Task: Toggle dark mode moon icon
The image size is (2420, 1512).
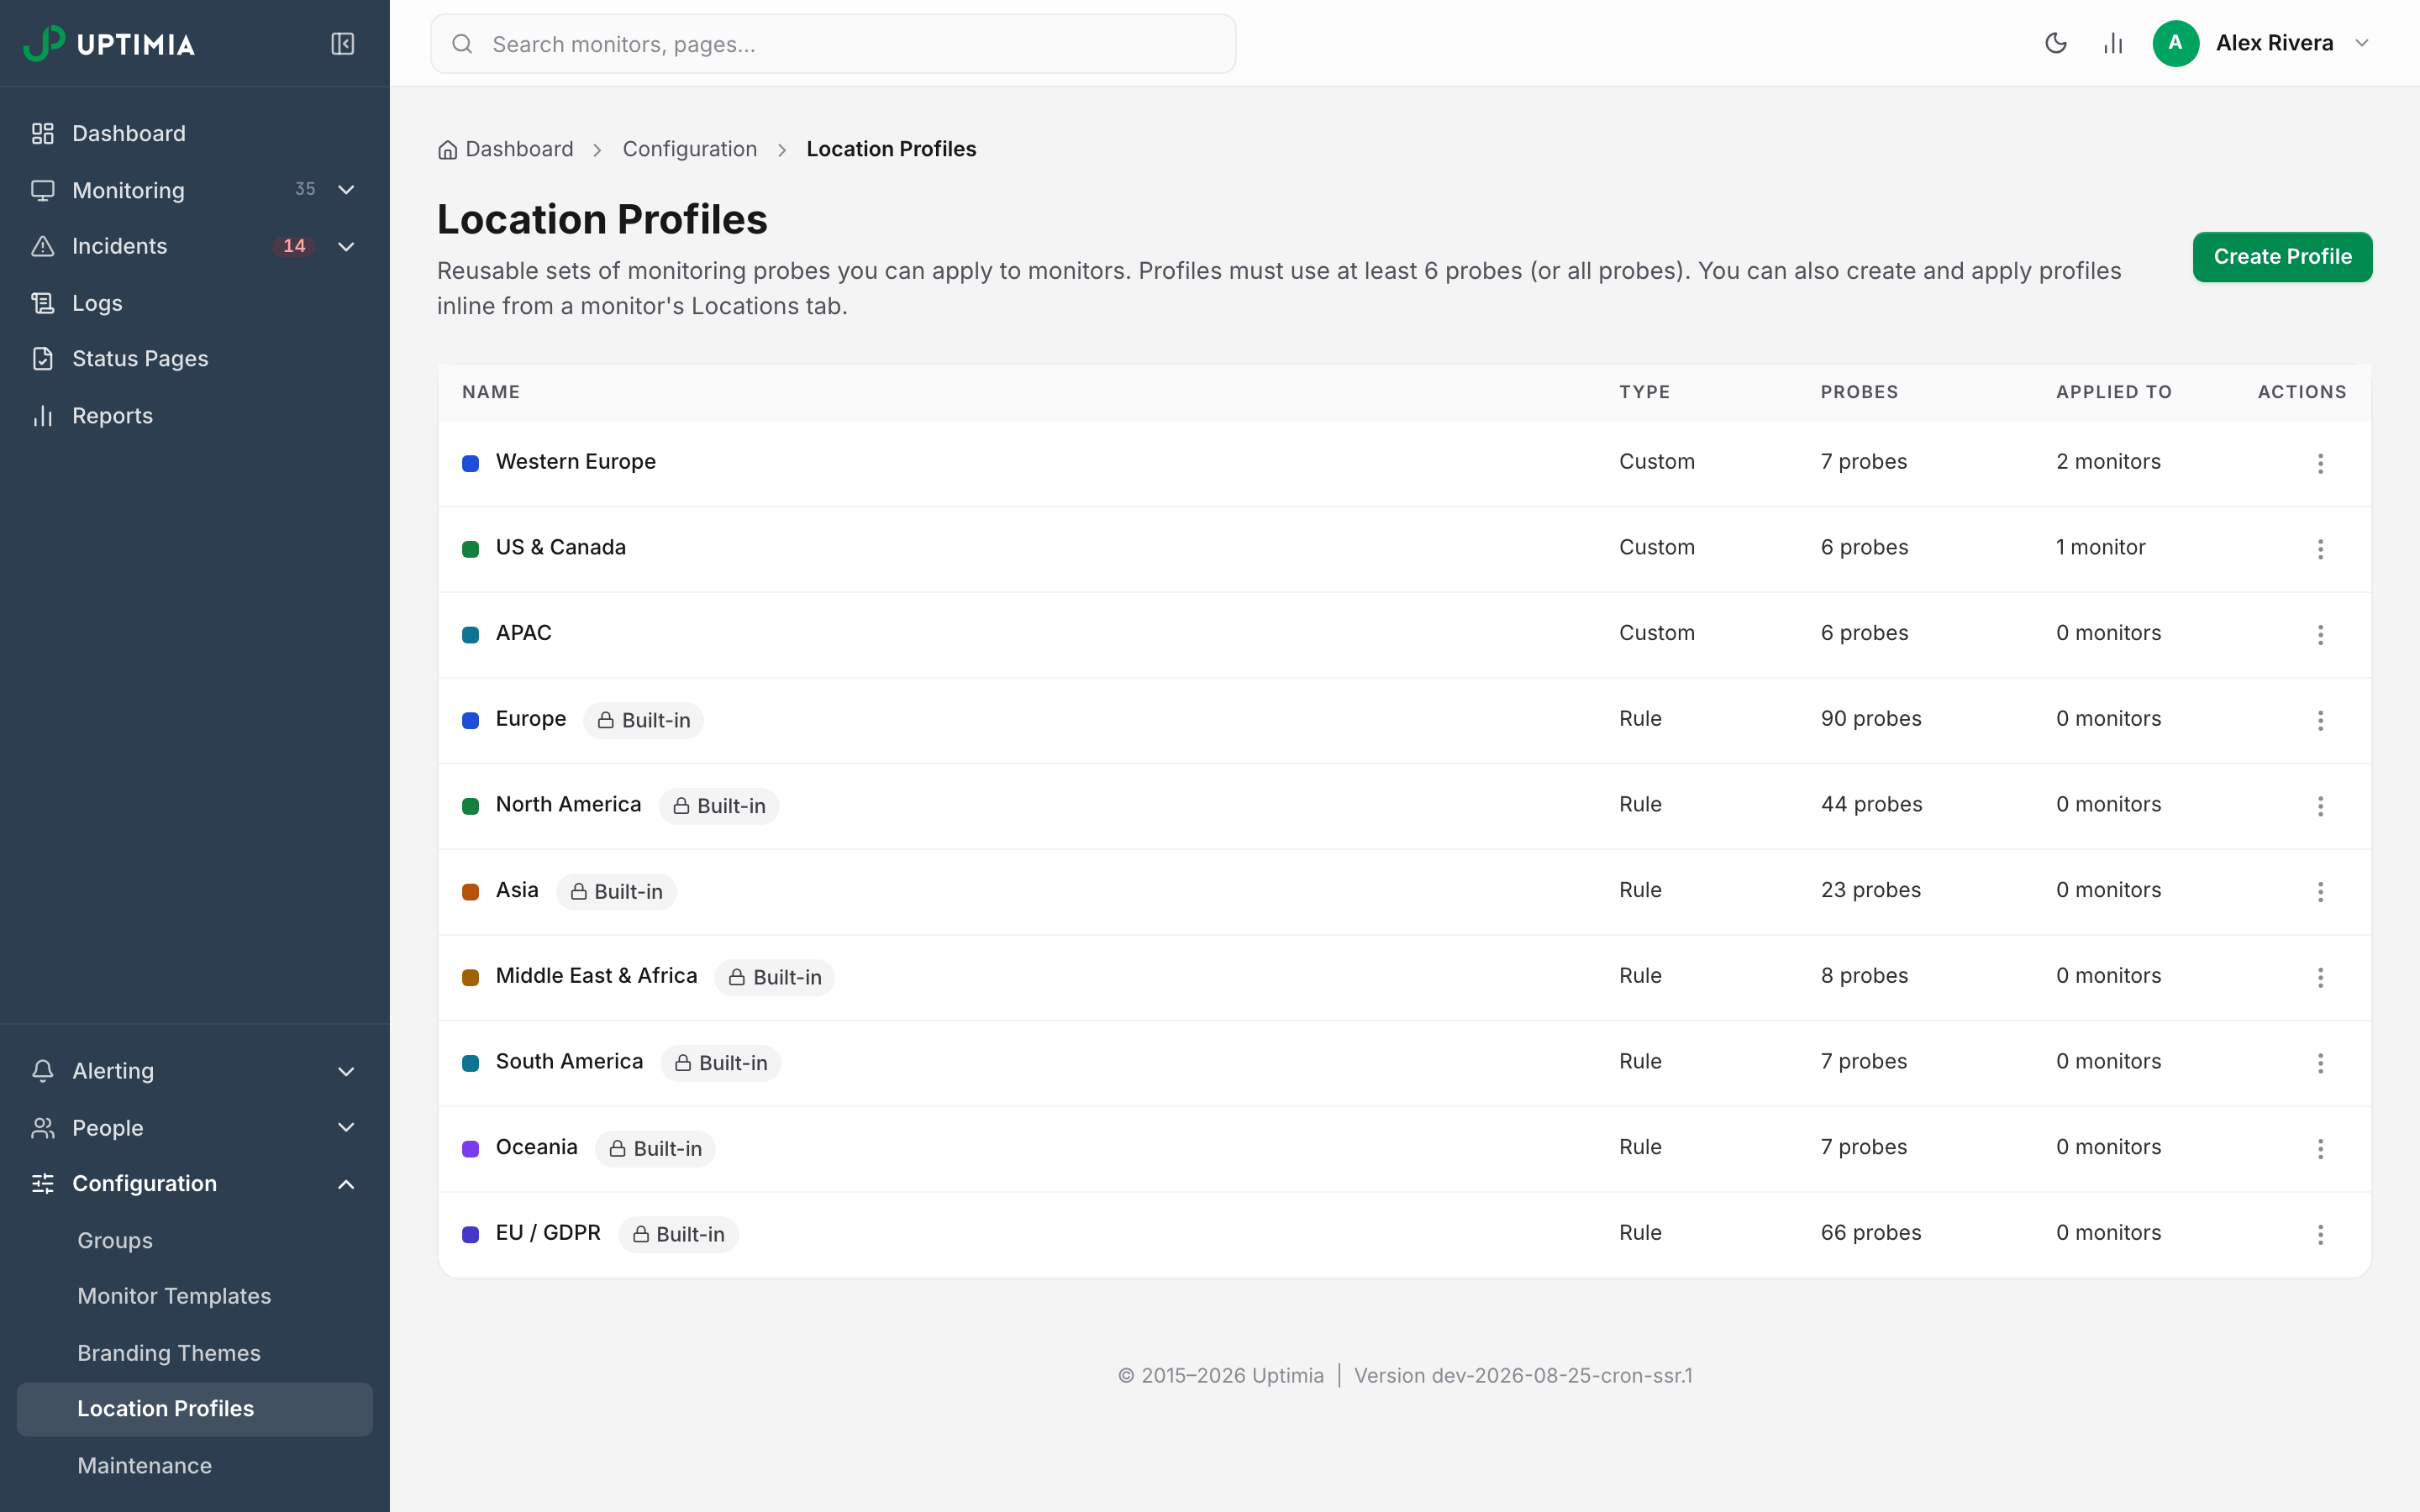Action: pyautogui.click(x=2055, y=43)
